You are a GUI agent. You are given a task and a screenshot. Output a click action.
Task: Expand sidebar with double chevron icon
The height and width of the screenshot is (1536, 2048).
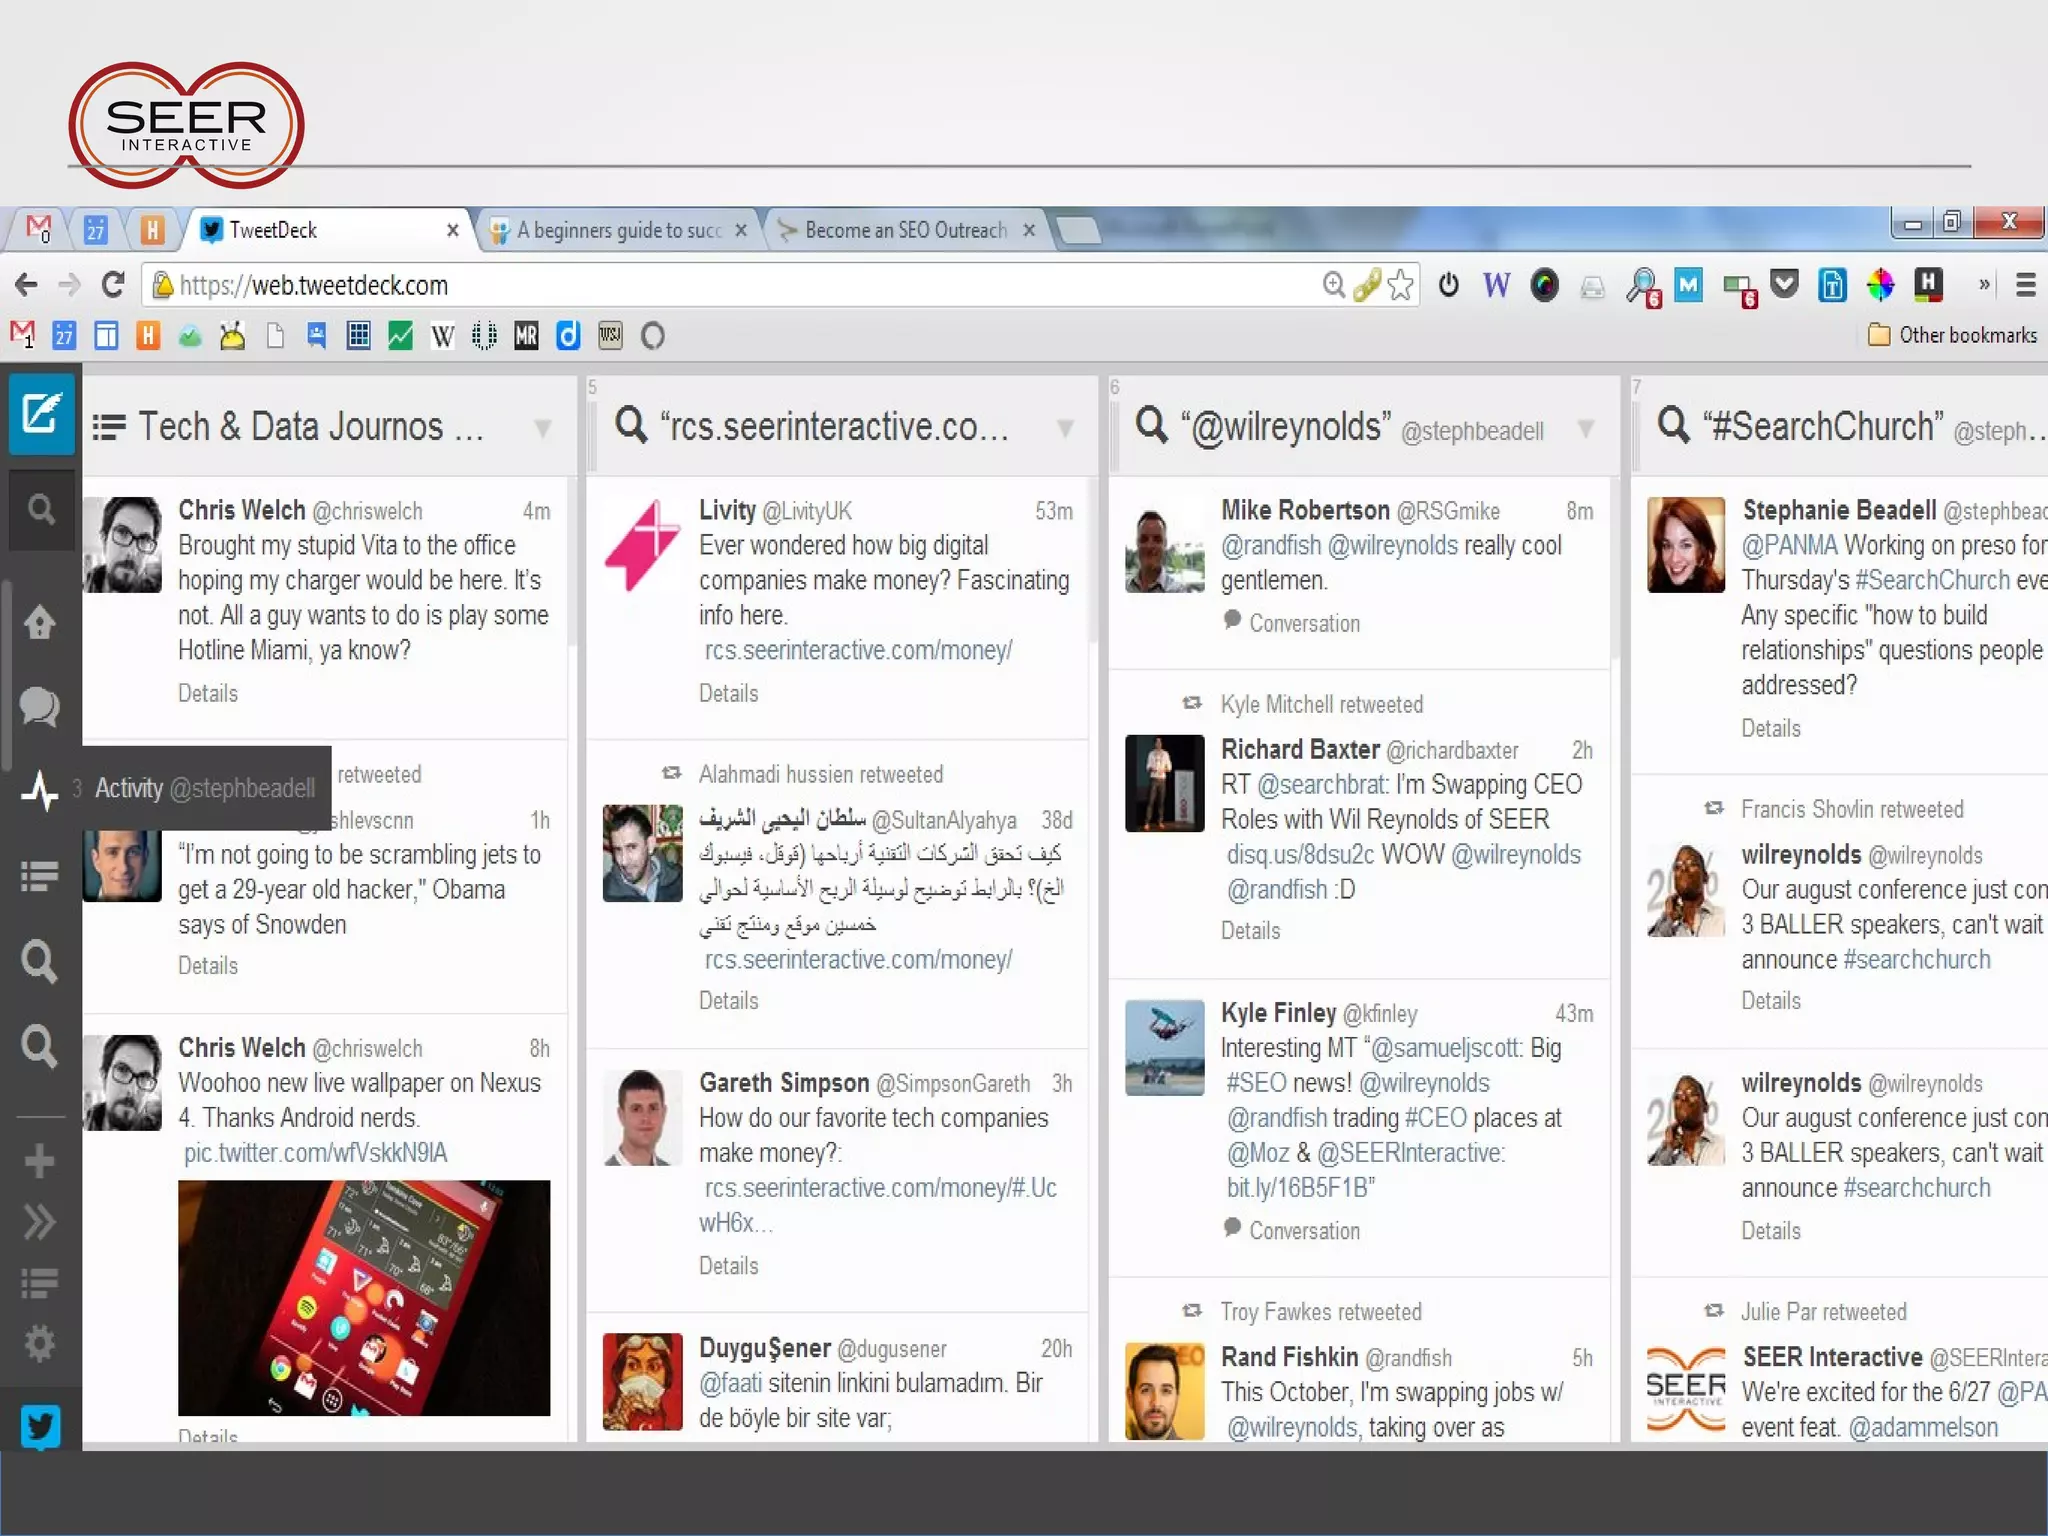point(40,1222)
